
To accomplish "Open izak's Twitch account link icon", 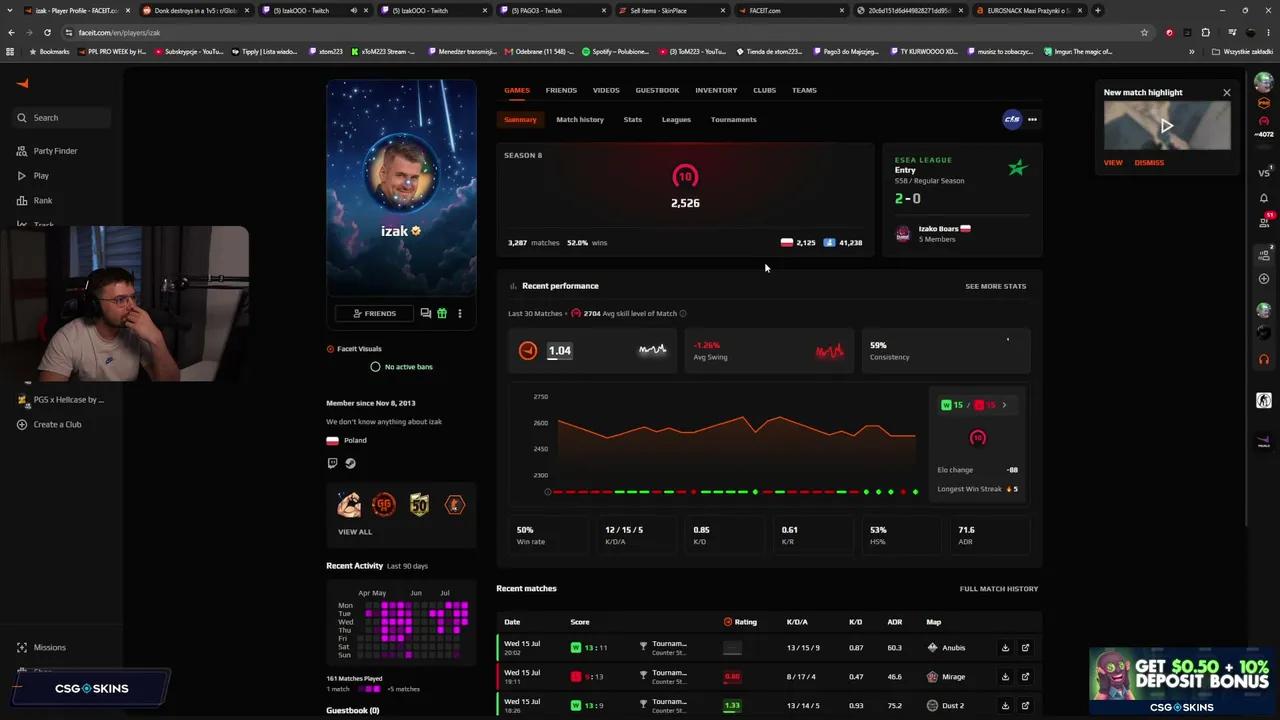I will [x=333, y=463].
